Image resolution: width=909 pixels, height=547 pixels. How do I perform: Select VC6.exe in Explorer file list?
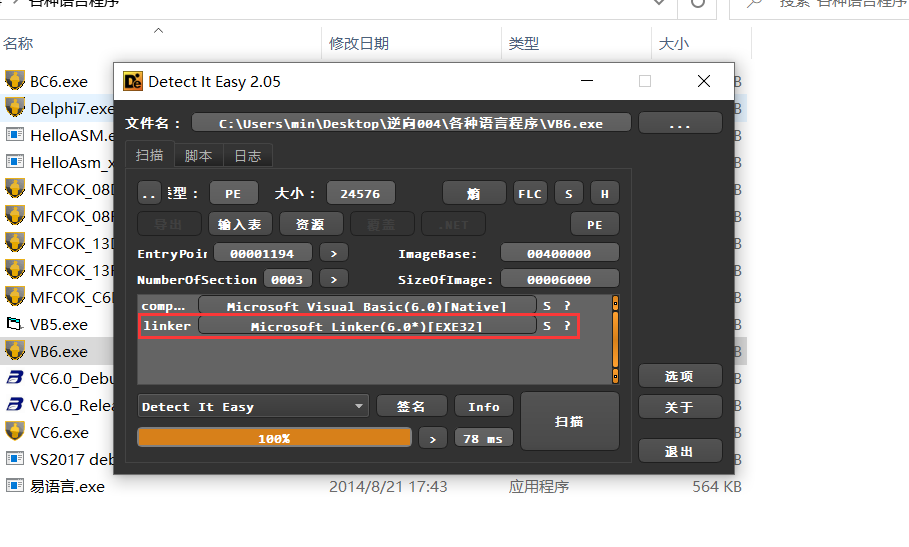[59, 432]
